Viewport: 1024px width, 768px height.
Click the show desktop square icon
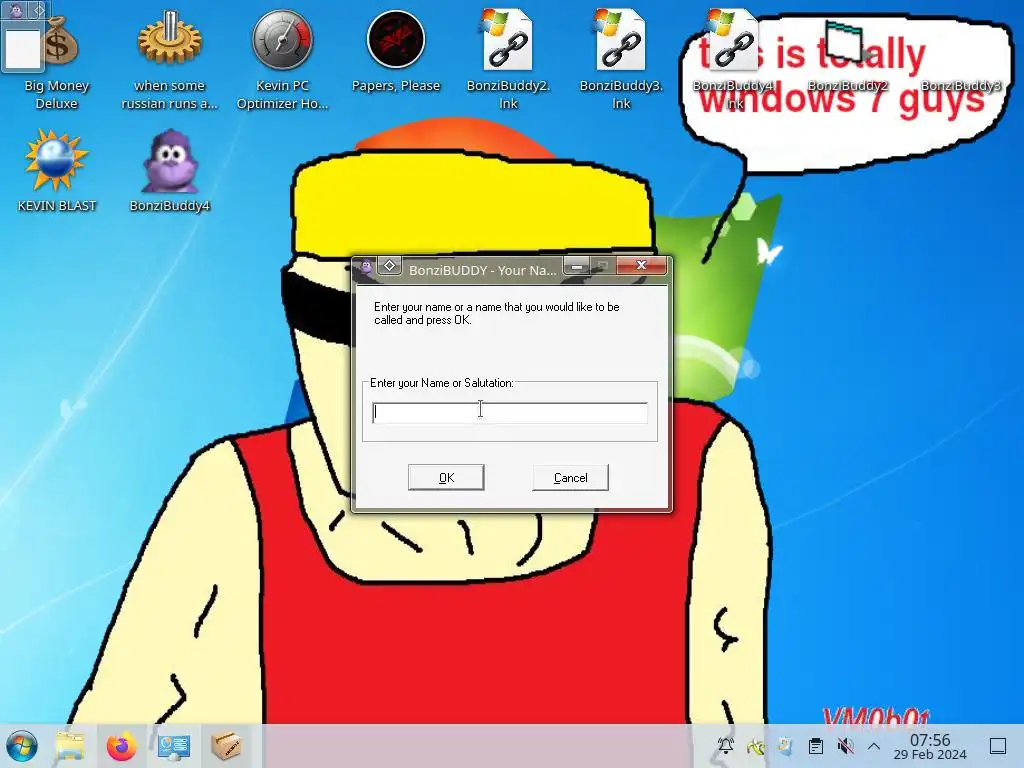(998, 746)
